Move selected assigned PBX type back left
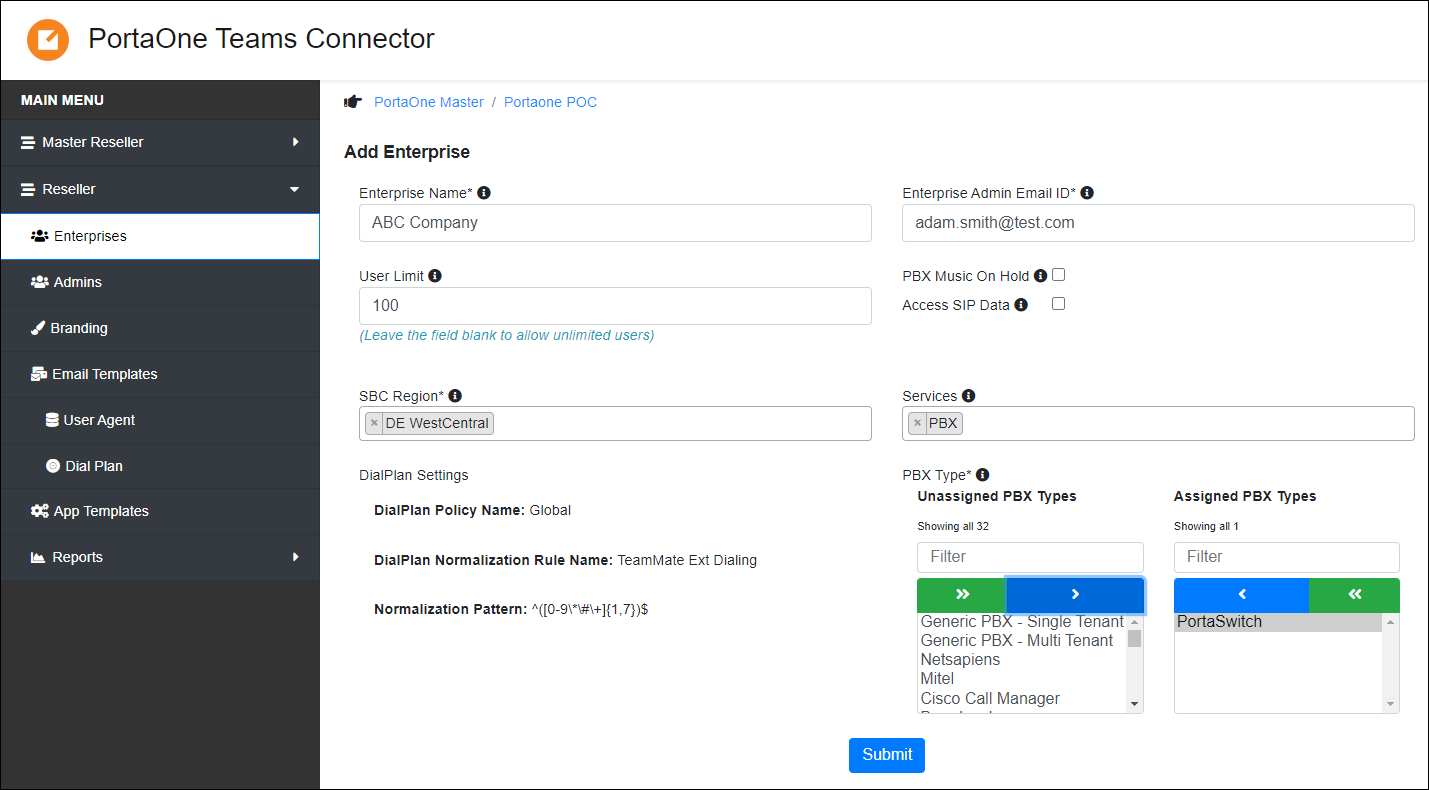 (1242, 595)
